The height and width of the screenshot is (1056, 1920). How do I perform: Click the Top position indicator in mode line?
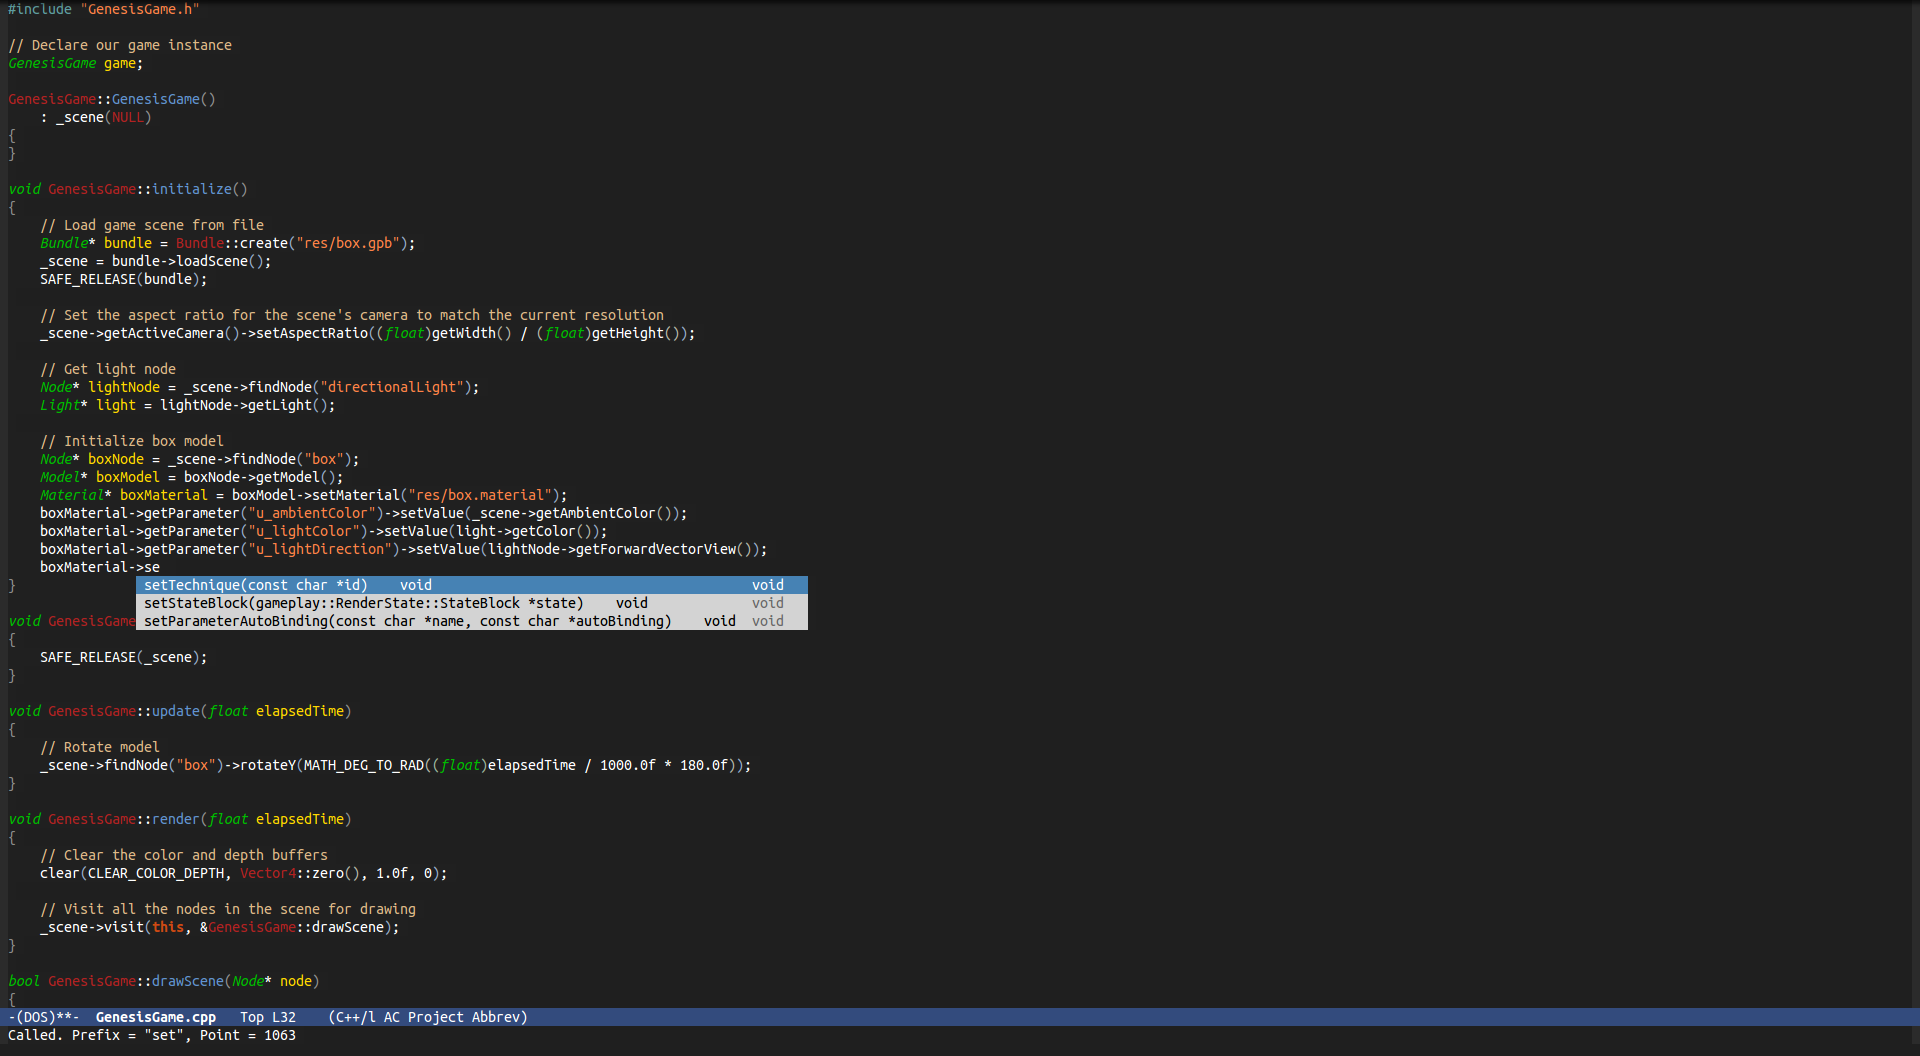(x=252, y=1017)
